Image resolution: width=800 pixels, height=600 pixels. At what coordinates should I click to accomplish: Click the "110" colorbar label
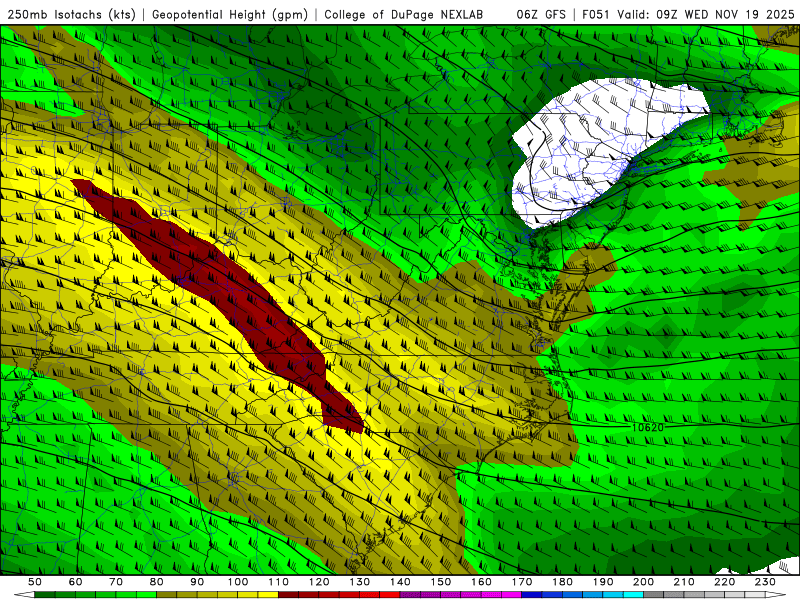pos(279,582)
